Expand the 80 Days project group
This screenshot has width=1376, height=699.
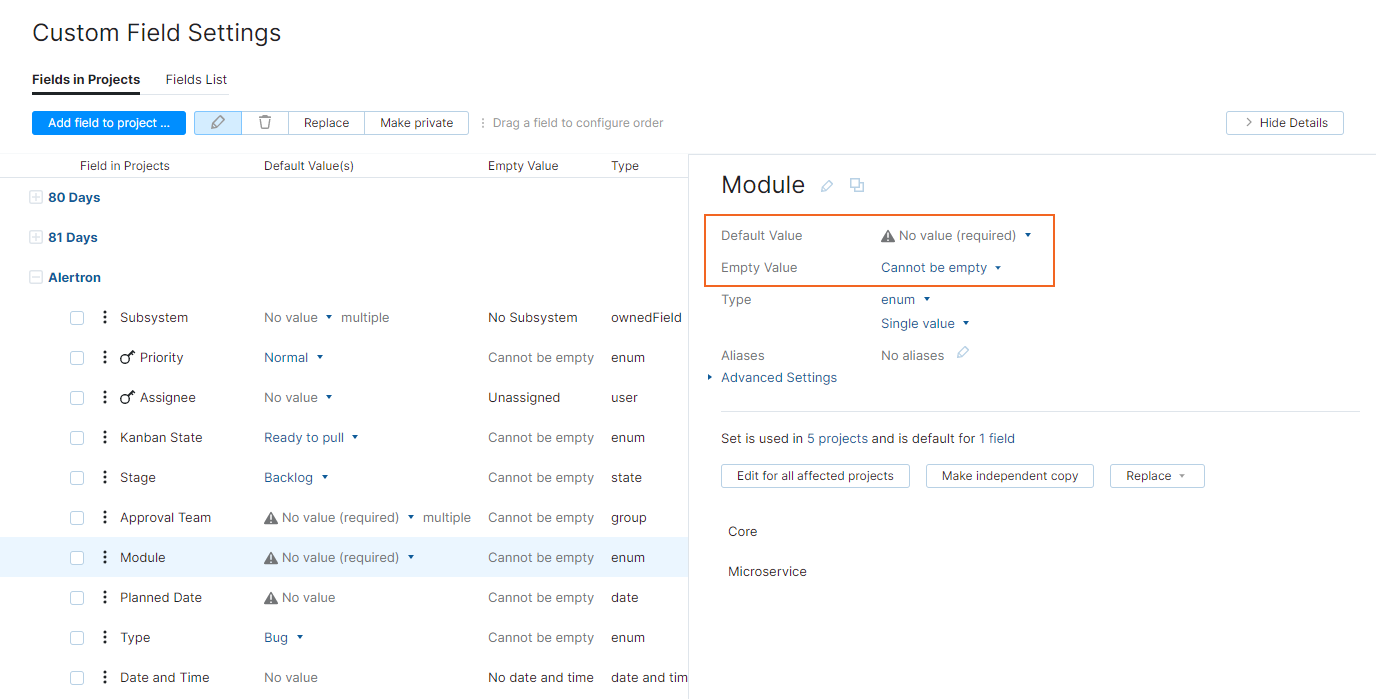coord(36,198)
